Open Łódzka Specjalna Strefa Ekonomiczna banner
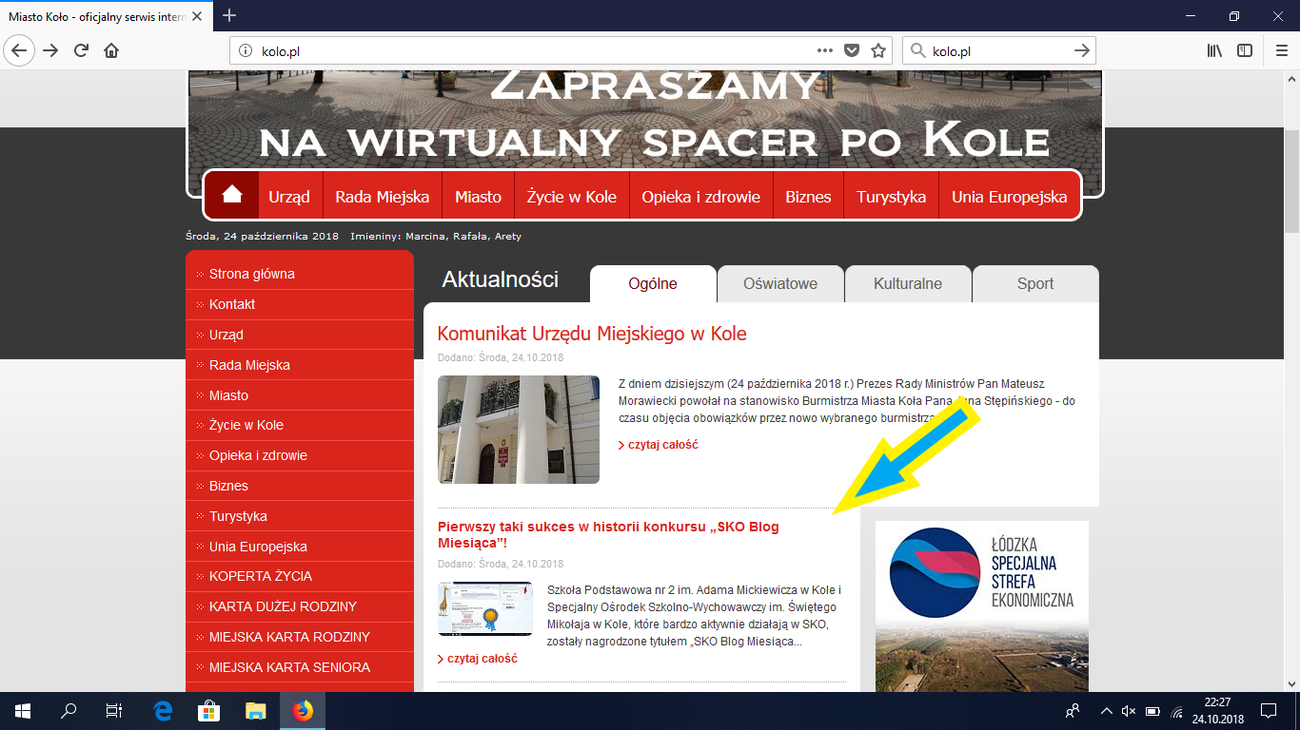This screenshot has width=1300, height=730. [982, 606]
